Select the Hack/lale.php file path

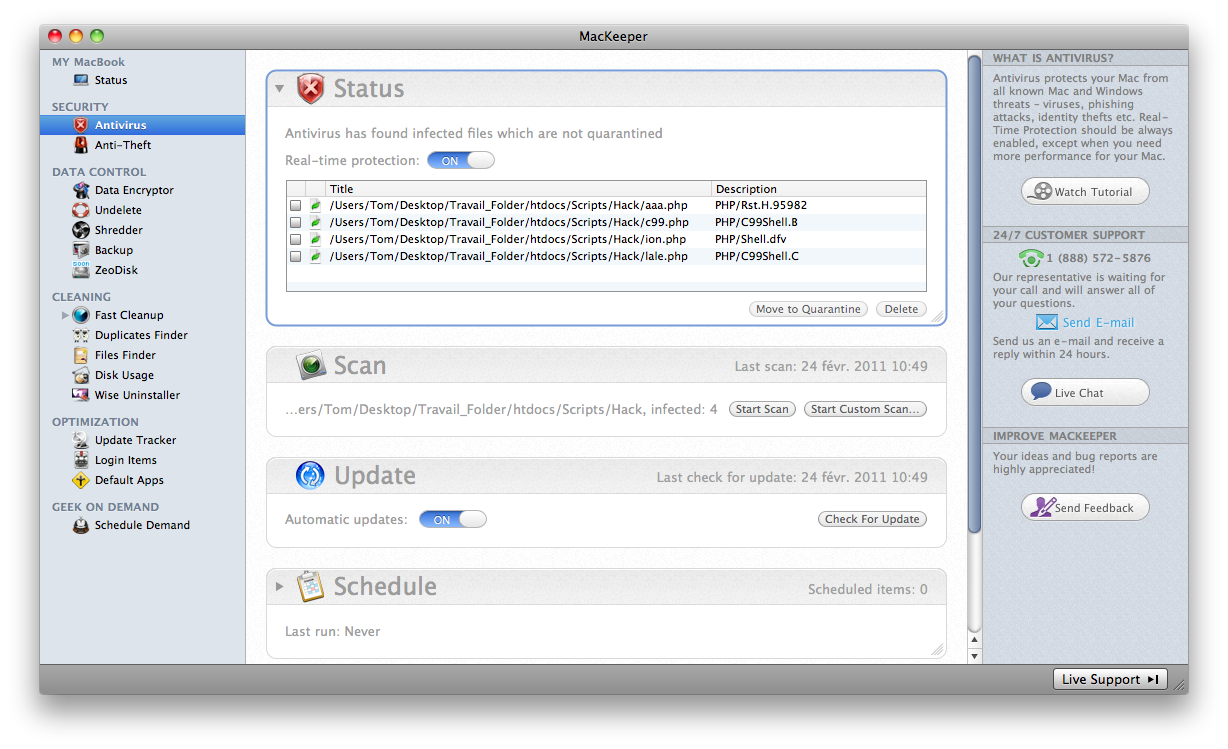(x=509, y=256)
